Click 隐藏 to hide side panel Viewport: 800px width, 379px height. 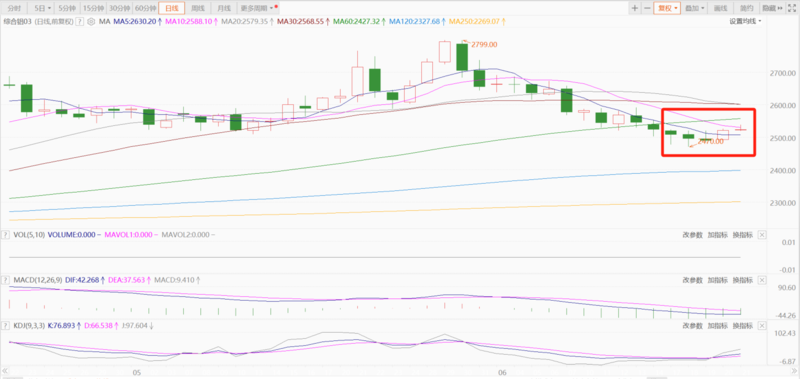(772, 8)
